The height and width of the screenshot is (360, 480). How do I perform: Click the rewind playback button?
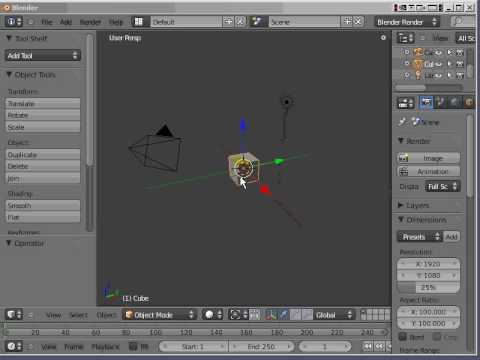click(380, 346)
